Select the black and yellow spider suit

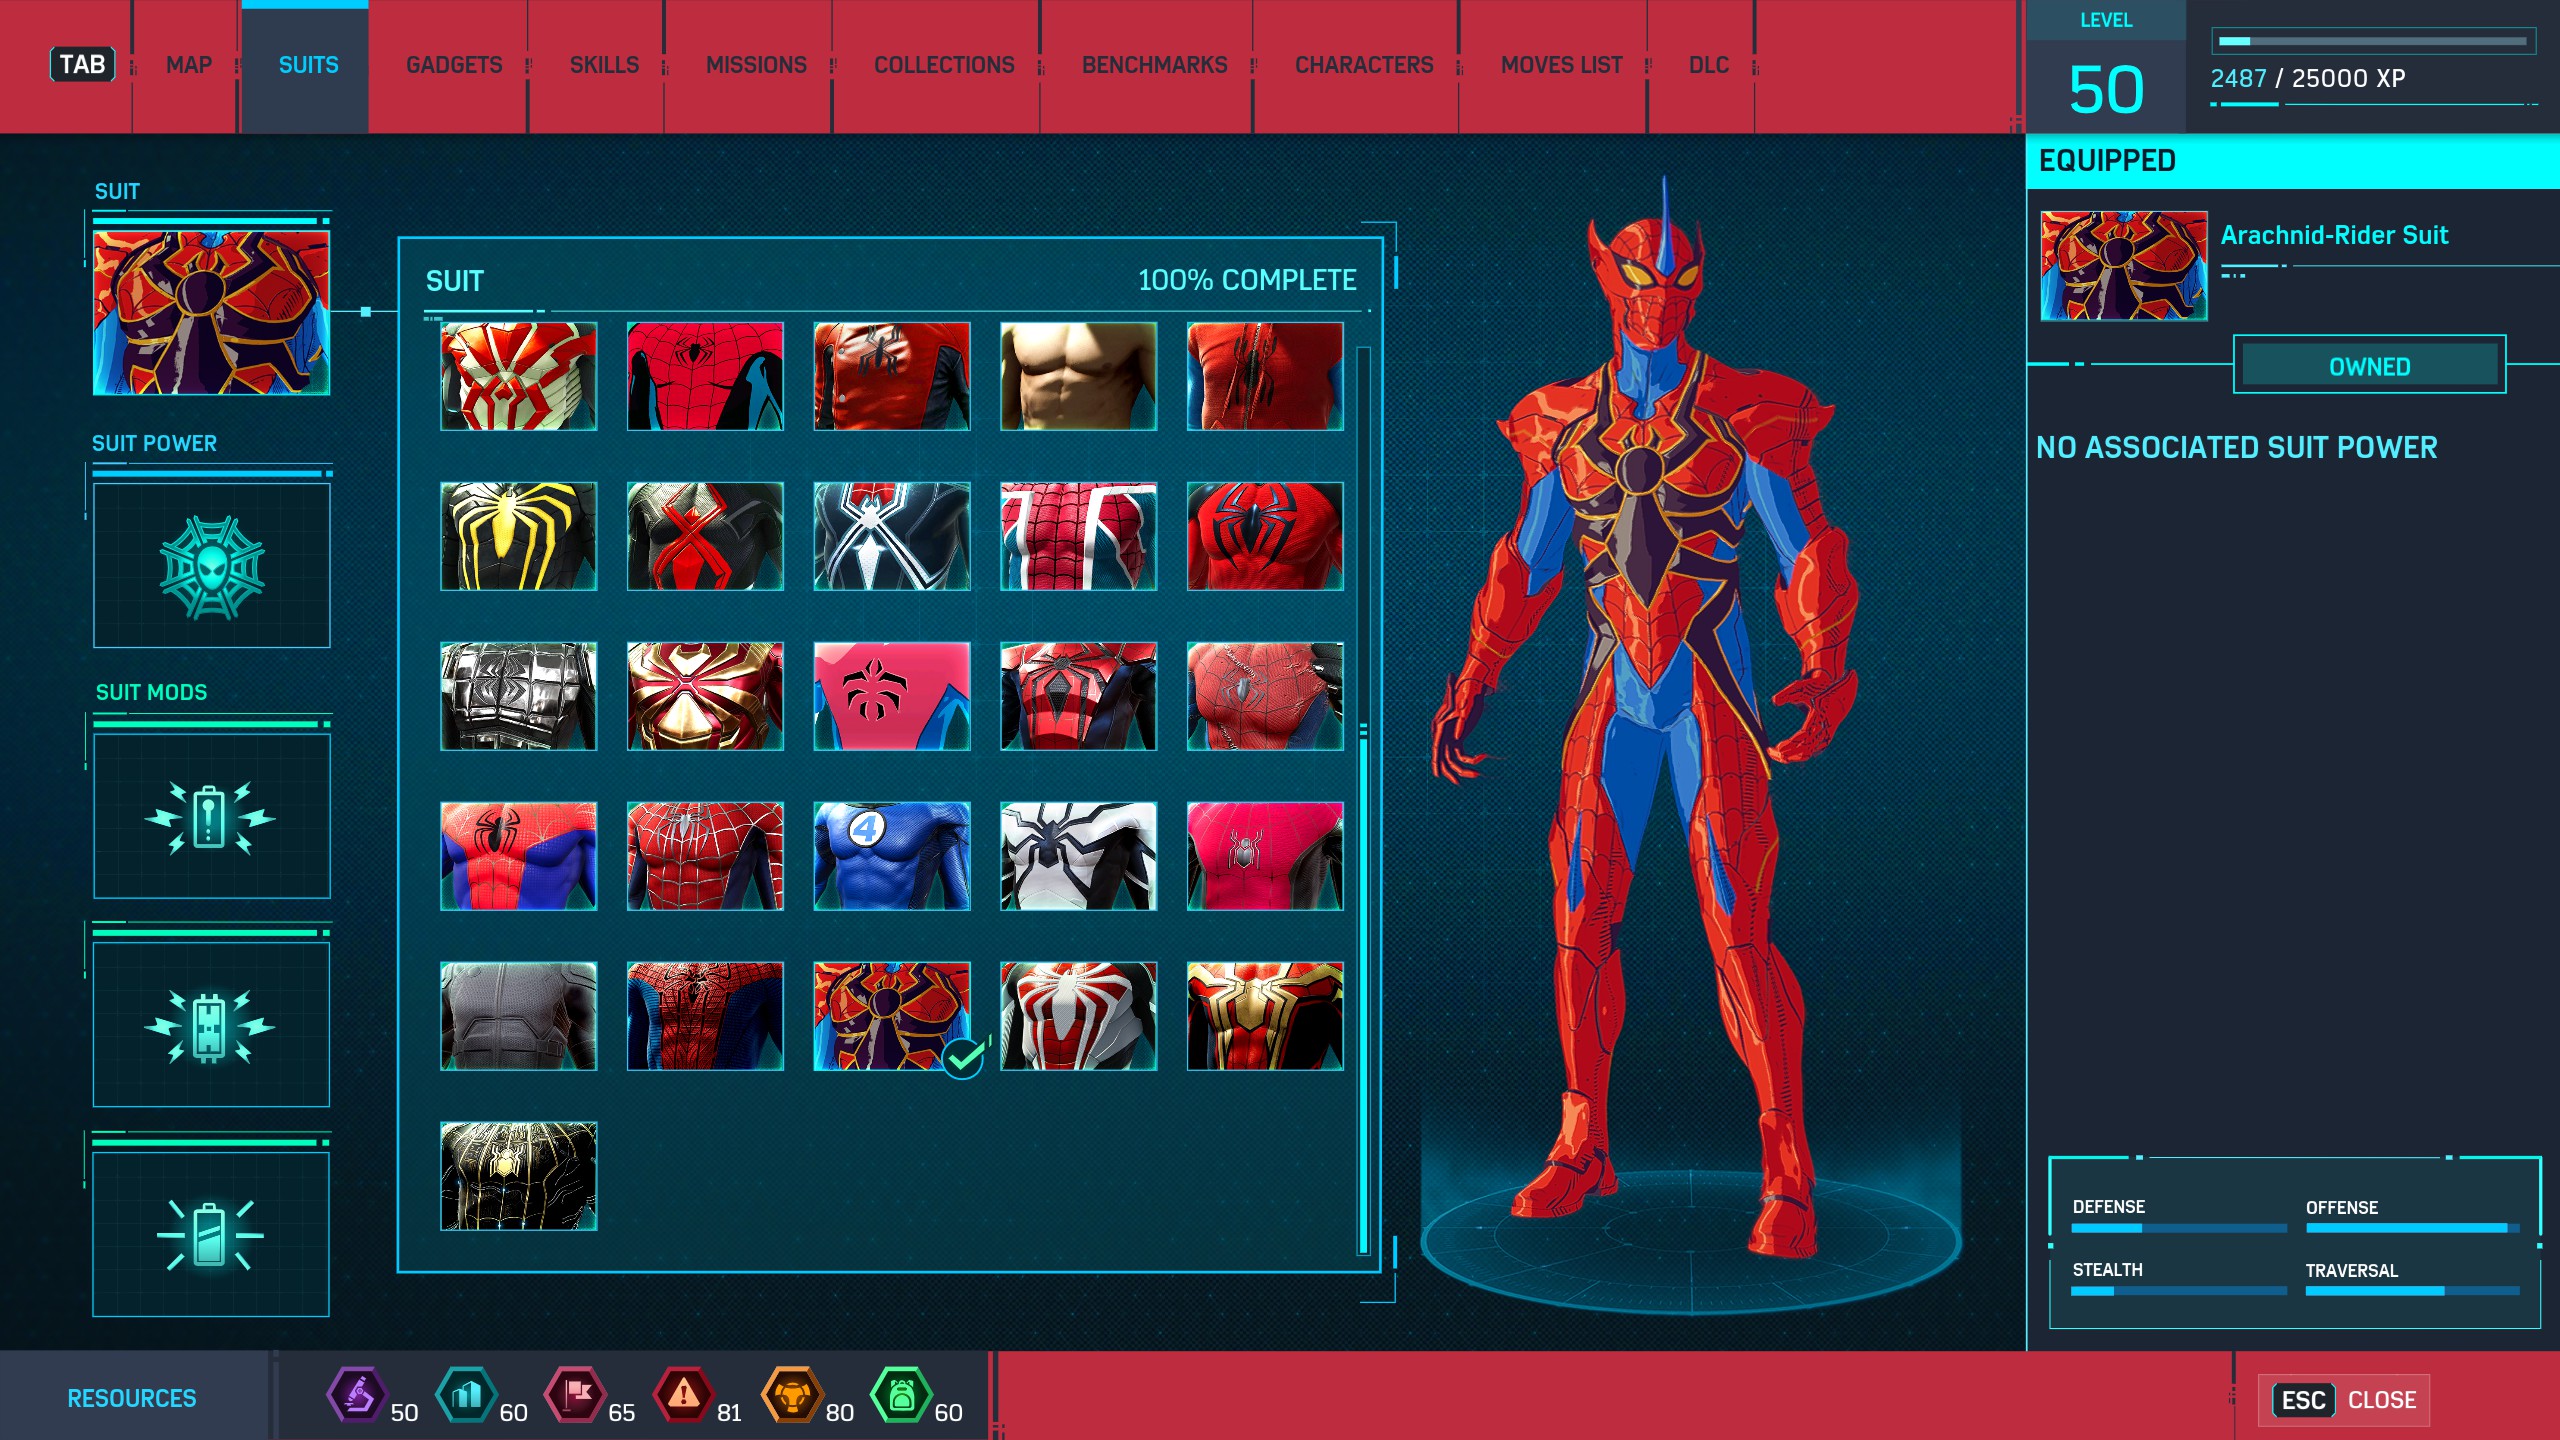tap(518, 536)
